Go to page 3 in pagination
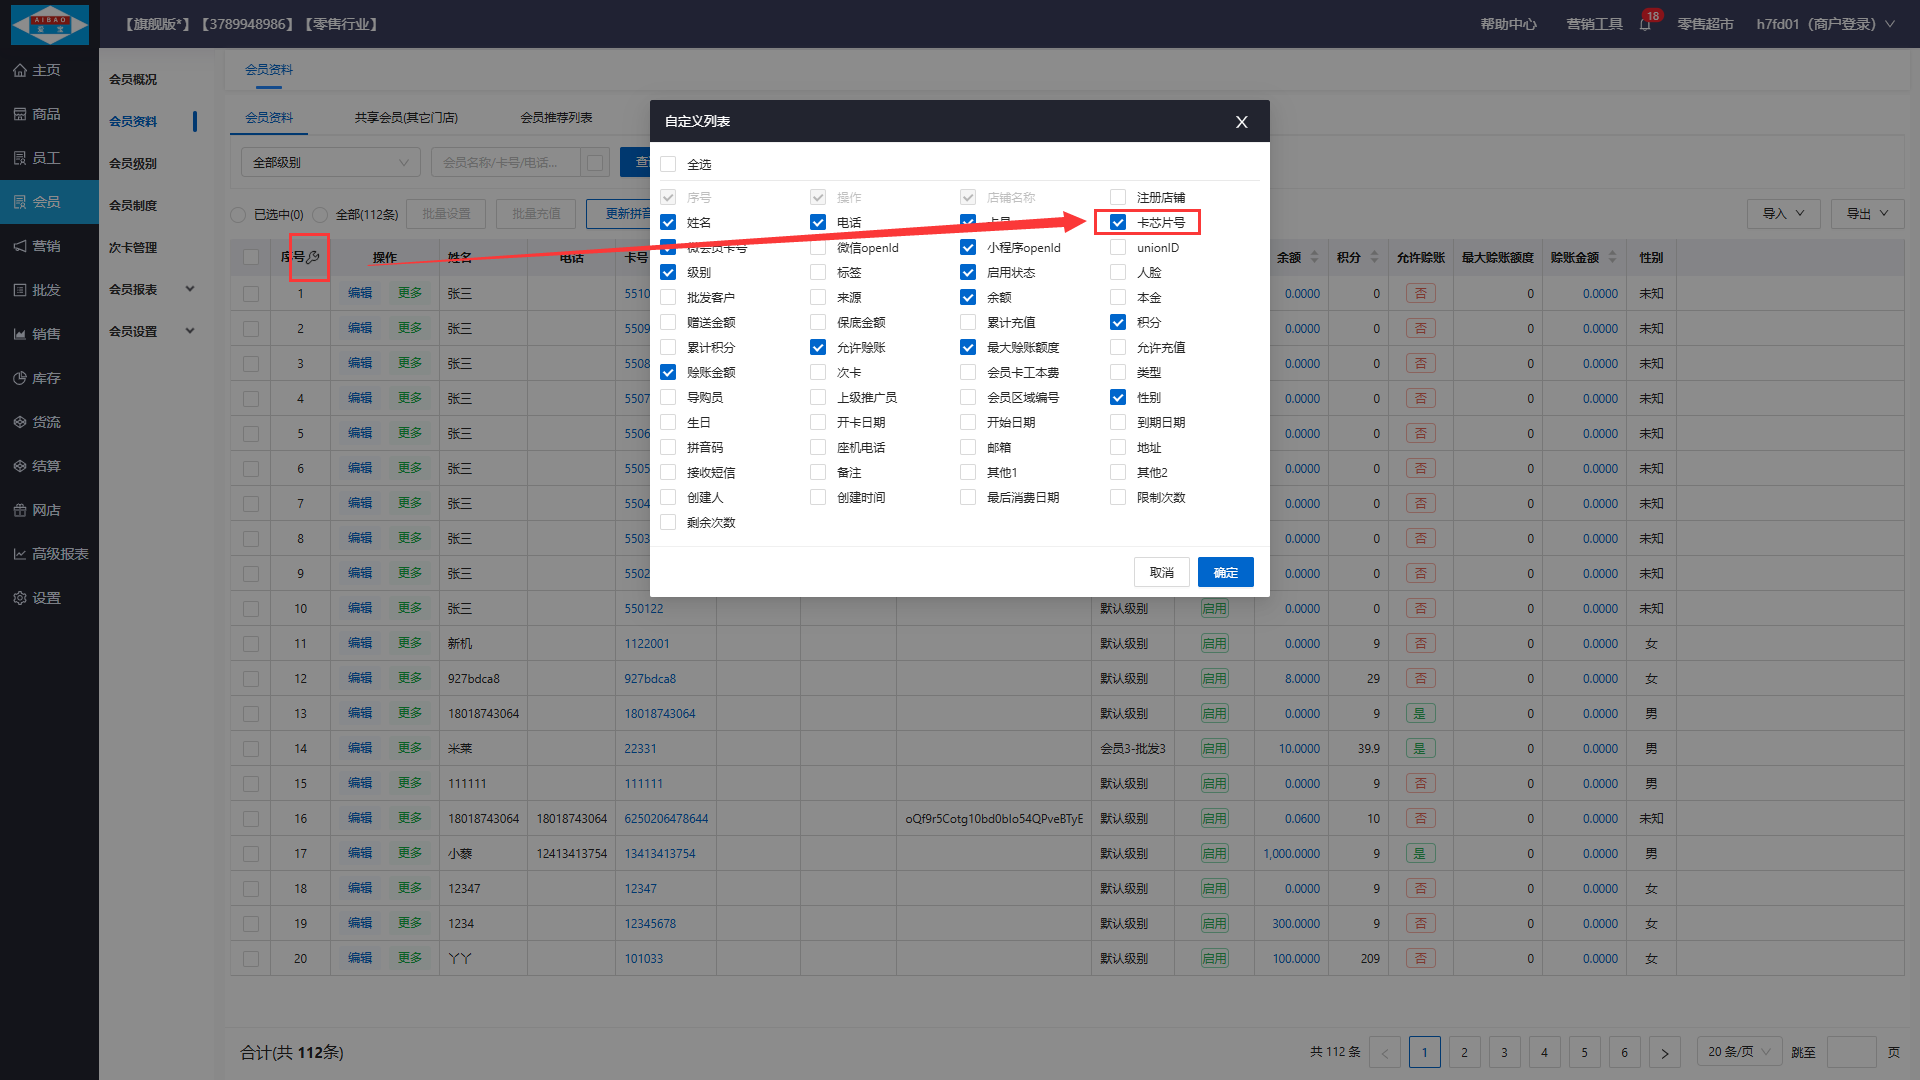The height and width of the screenshot is (1080, 1920). pyautogui.click(x=1504, y=1052)
